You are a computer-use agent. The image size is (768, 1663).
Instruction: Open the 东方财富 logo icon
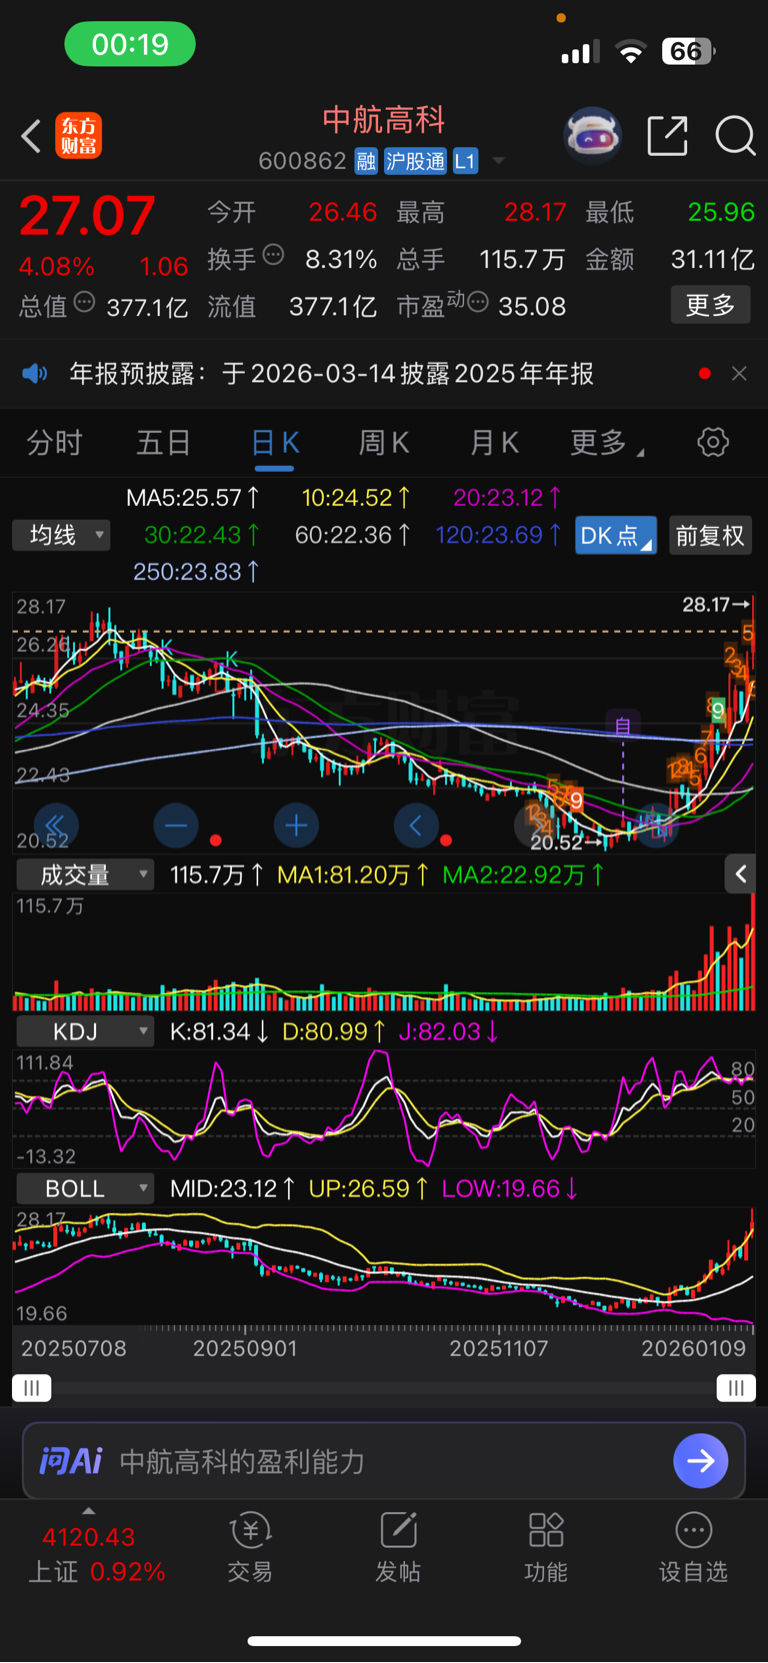pyautogui.click(x=78, y=136)
